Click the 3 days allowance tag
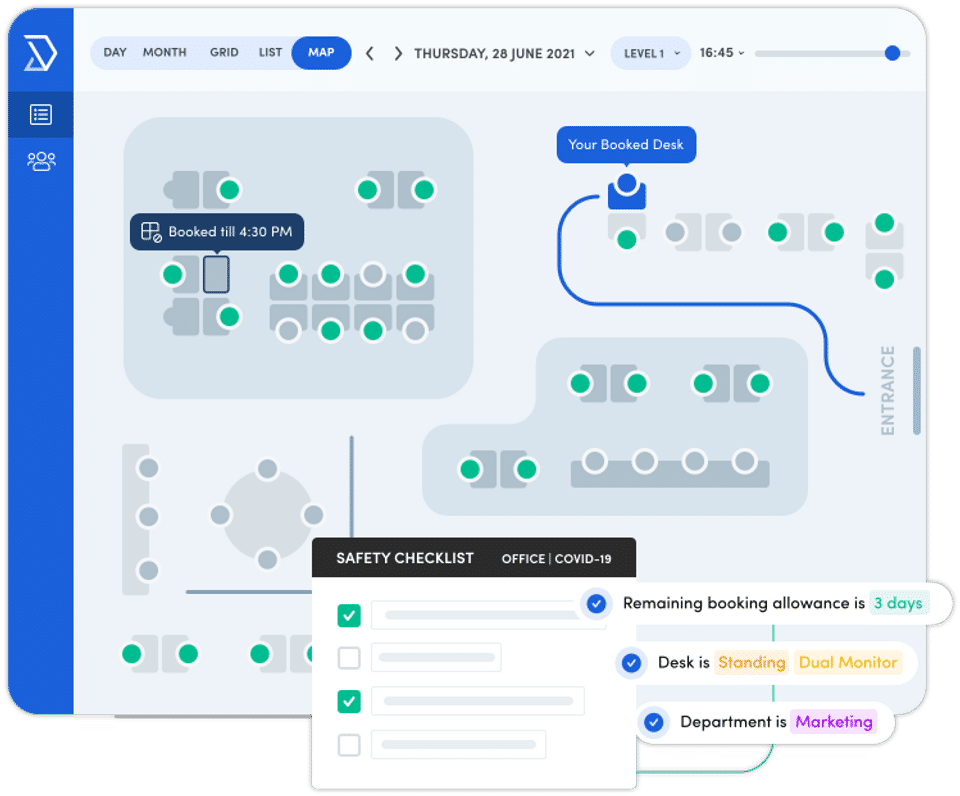Viewport: 960px width, 796px height. 898,604
